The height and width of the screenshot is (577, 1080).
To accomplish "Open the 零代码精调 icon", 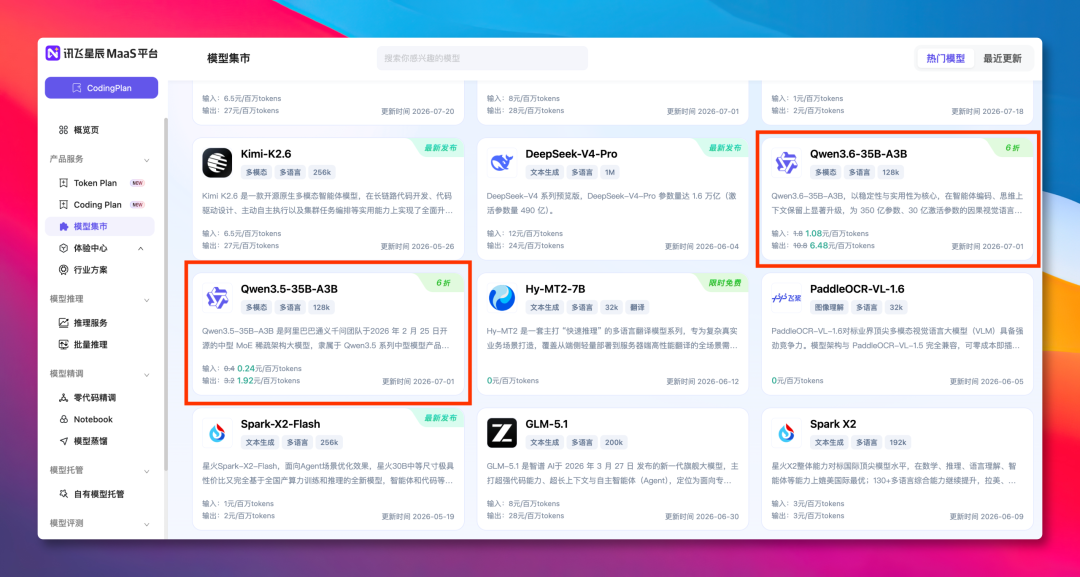I will pyautogui.click(x=63, y=398).
